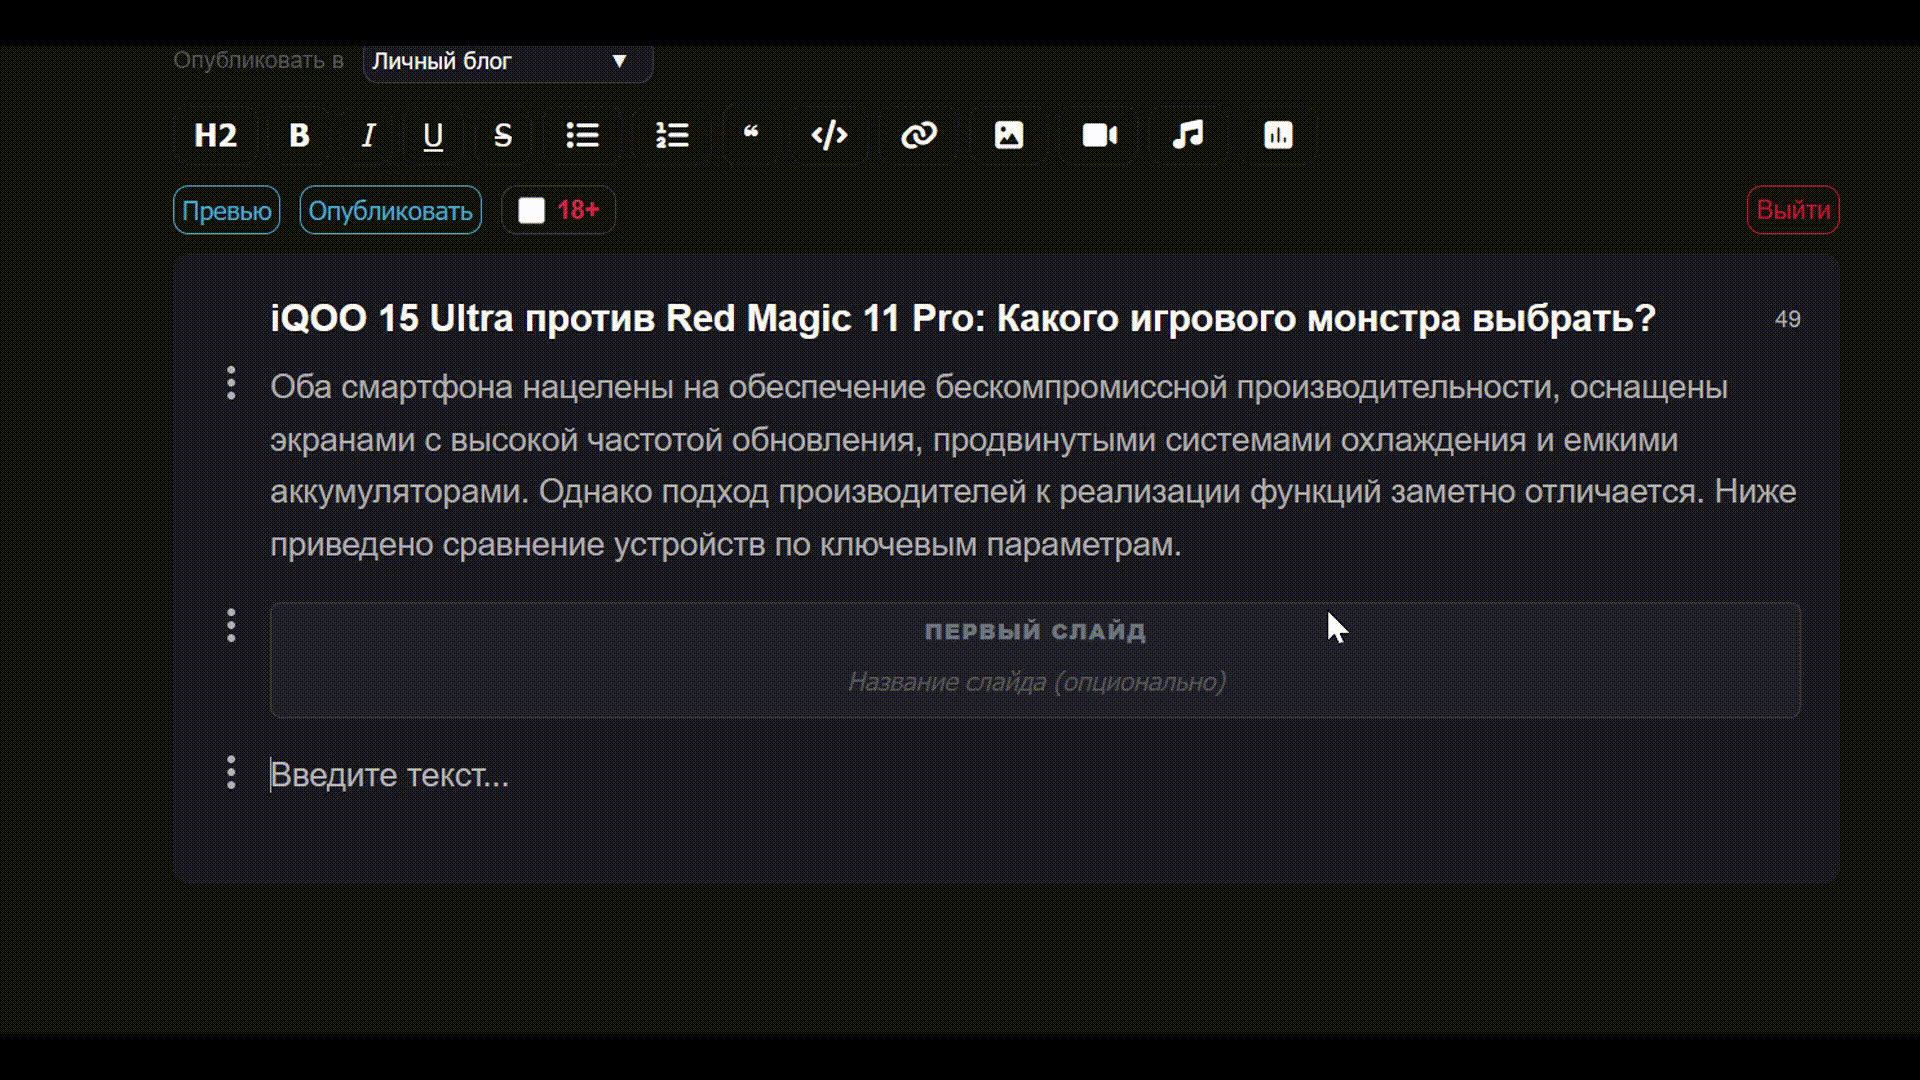
Task: Apply H2 heading formatting
Action: tap(215, 135)
